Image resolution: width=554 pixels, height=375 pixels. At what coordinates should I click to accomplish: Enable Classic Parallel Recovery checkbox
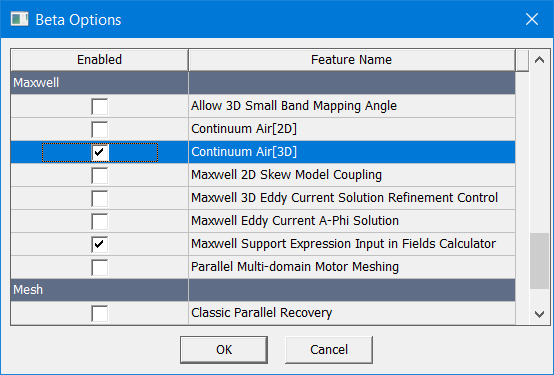[x=100, y=313]
